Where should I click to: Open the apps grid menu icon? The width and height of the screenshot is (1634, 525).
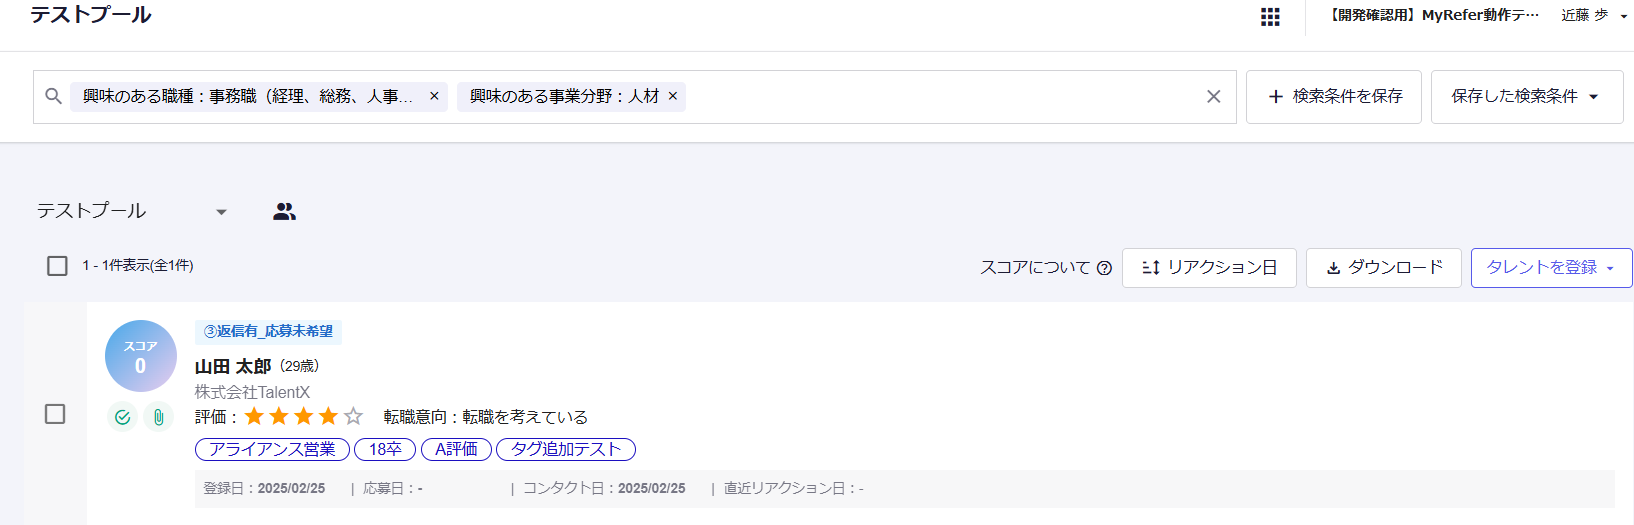pyautogui.click(x=1270, y=17)
